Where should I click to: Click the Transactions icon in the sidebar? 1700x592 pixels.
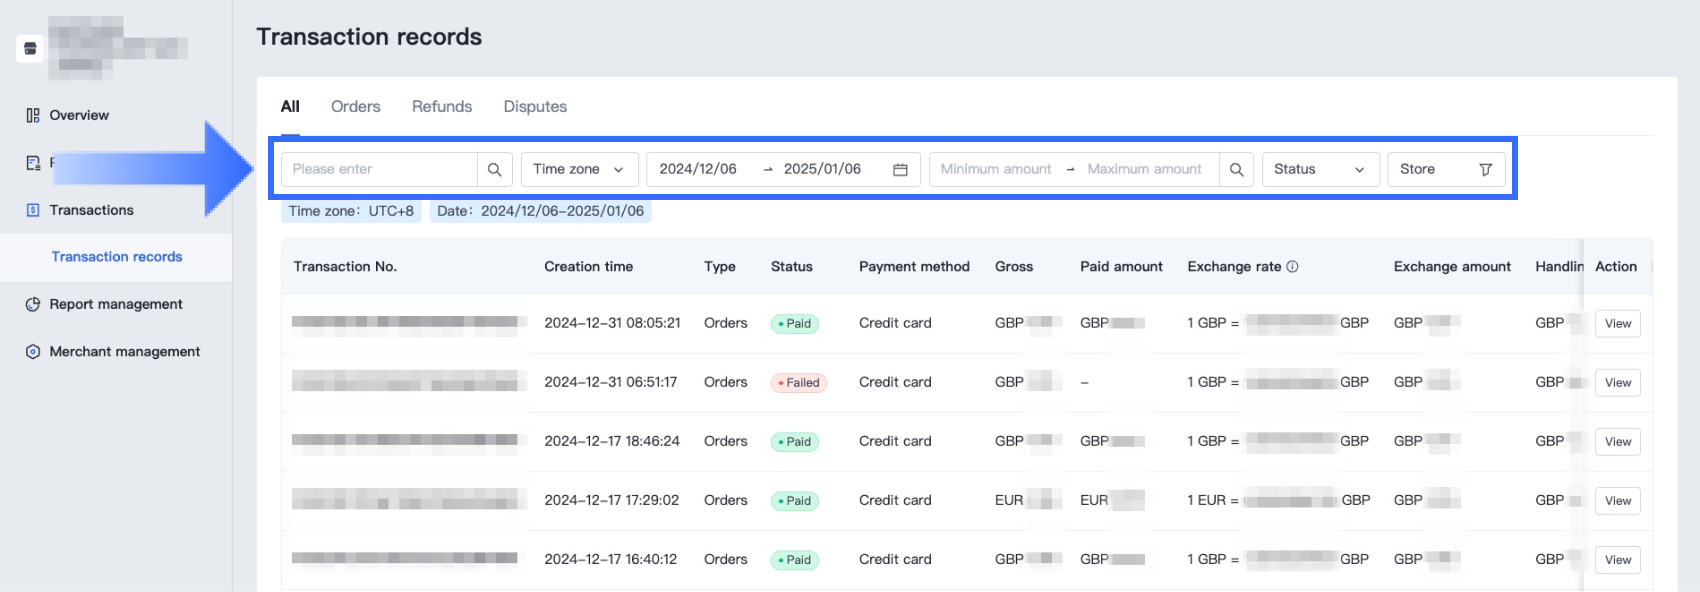33,210
